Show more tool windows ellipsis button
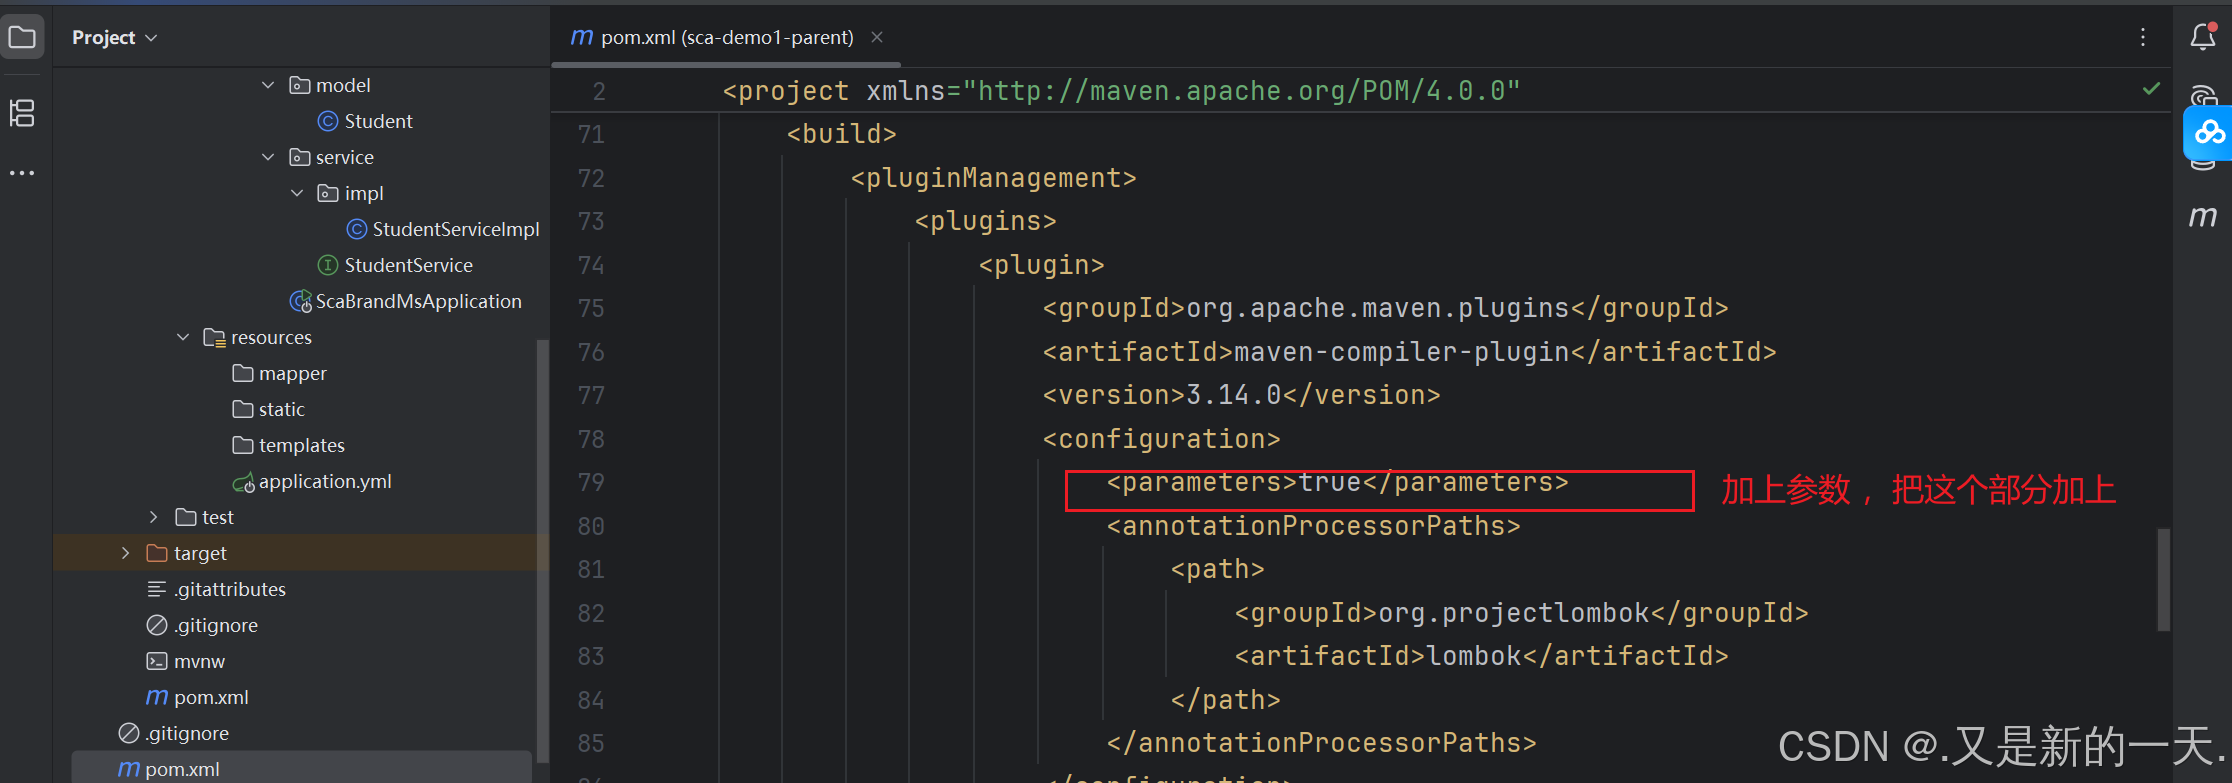Viewport: 2232px width, 783px height. coord(22,173)
